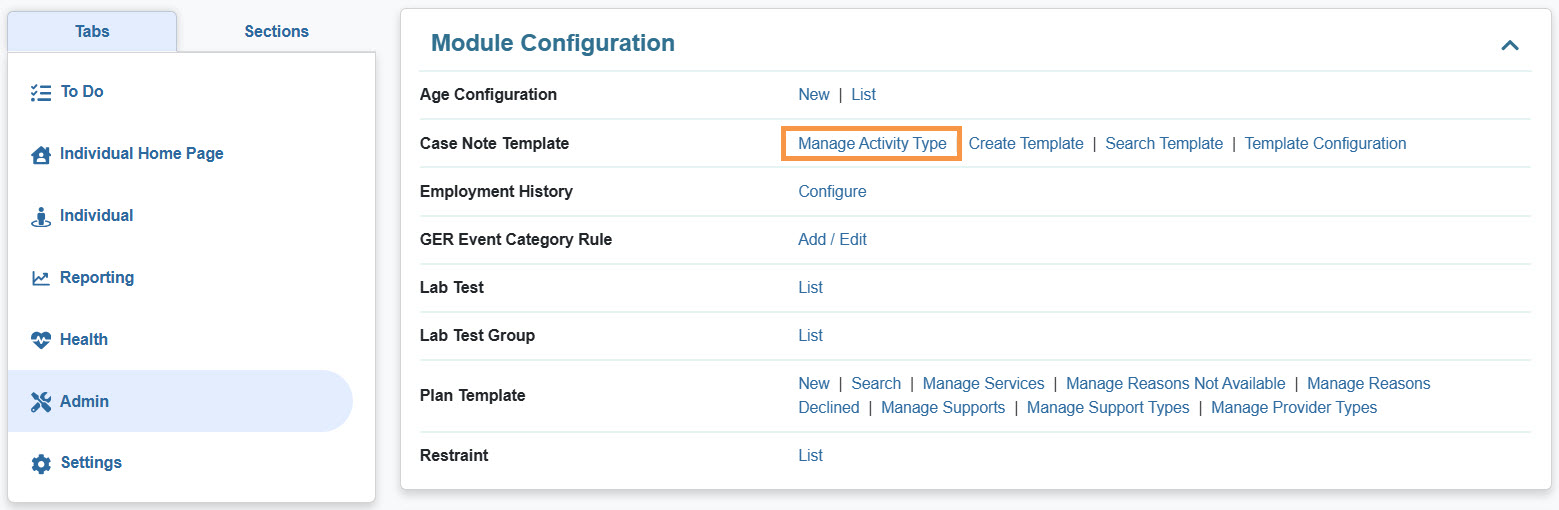Click Add / Edit GER Event Category Rule
This screenshot has height=510, width=1559.
pos(832,239)
